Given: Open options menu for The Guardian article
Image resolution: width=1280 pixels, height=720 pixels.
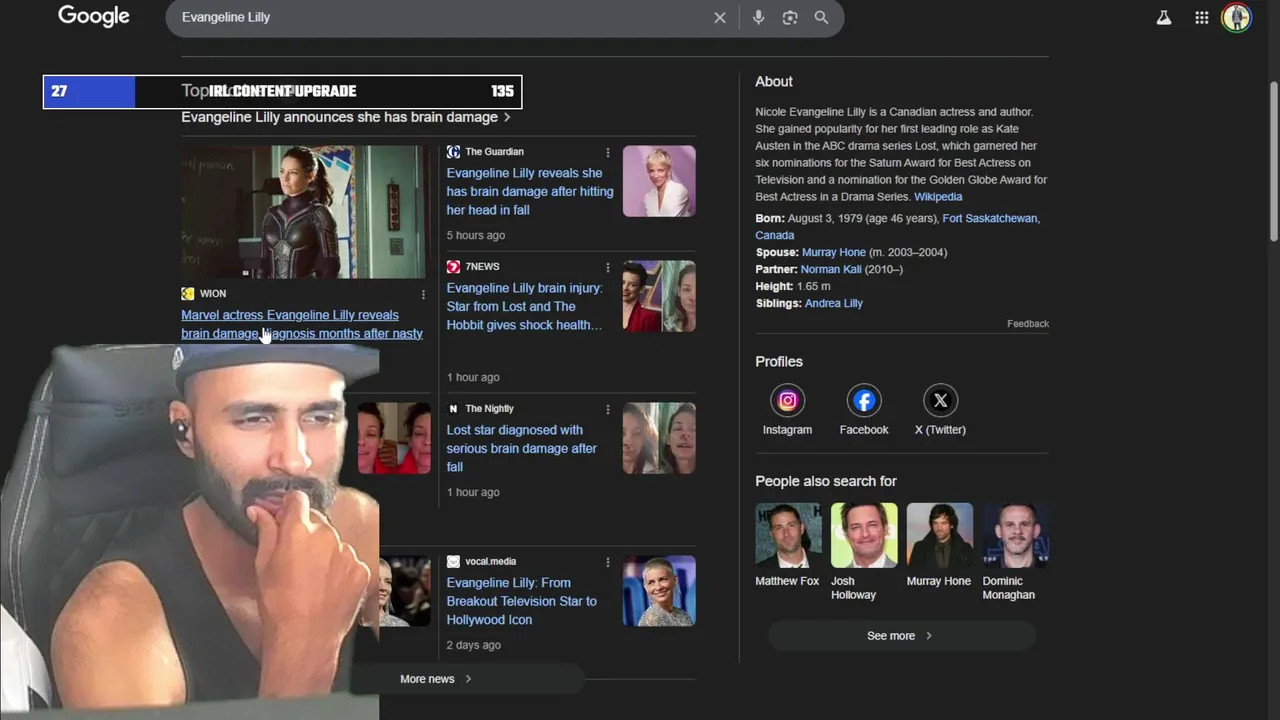Looking at the screenshot, I should [x=607, y=152].
